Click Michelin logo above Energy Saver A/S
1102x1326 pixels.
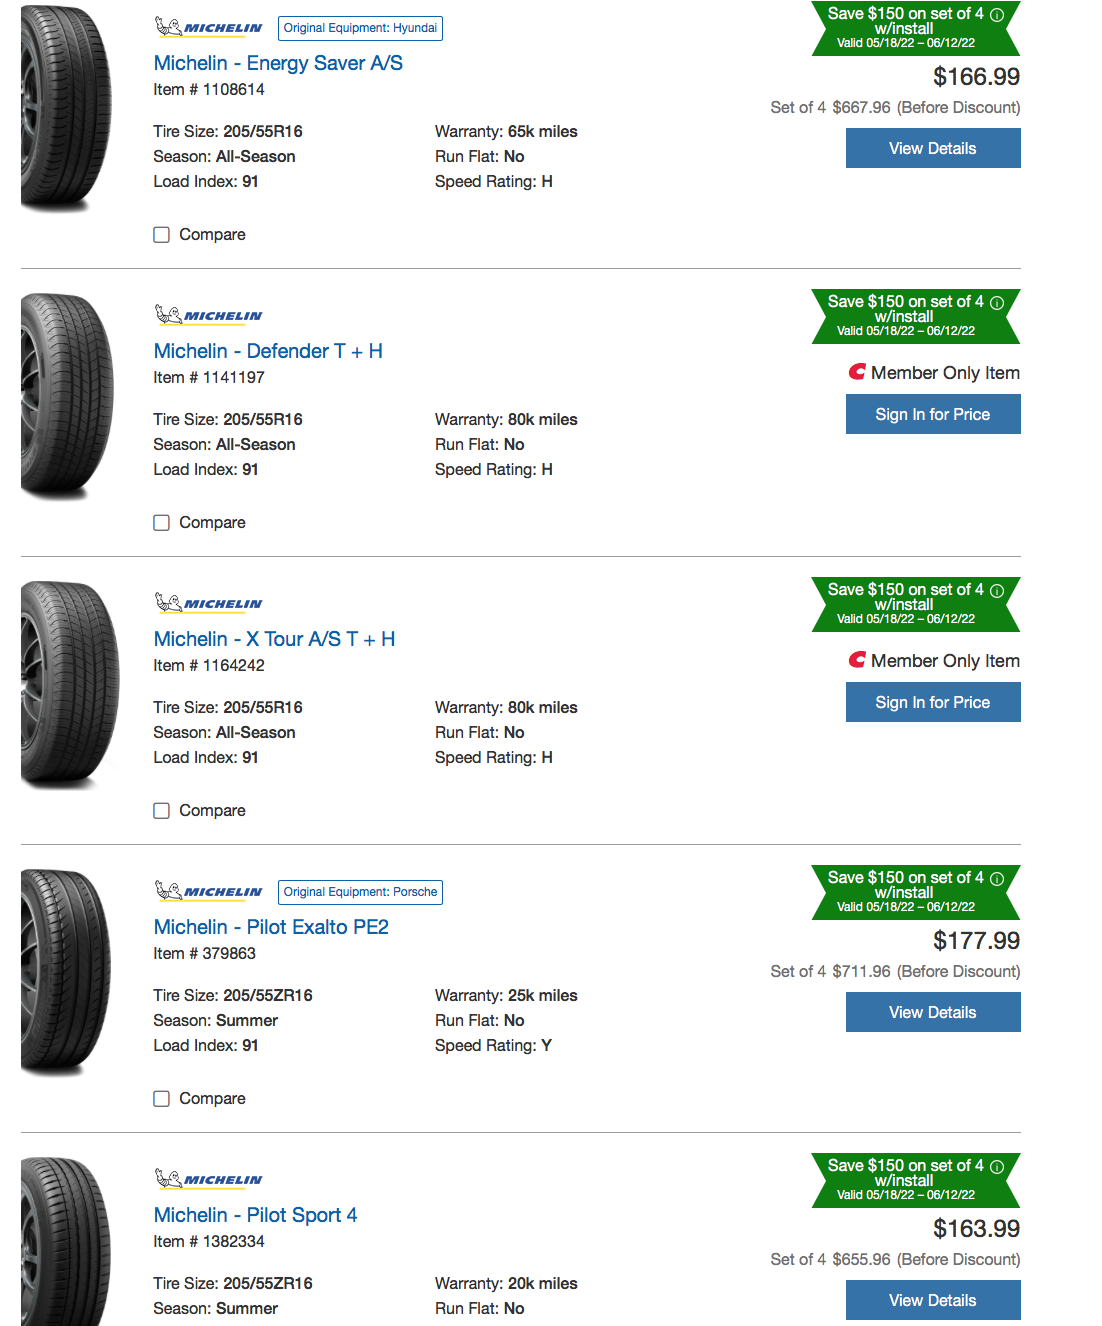[x=208, y=27]
